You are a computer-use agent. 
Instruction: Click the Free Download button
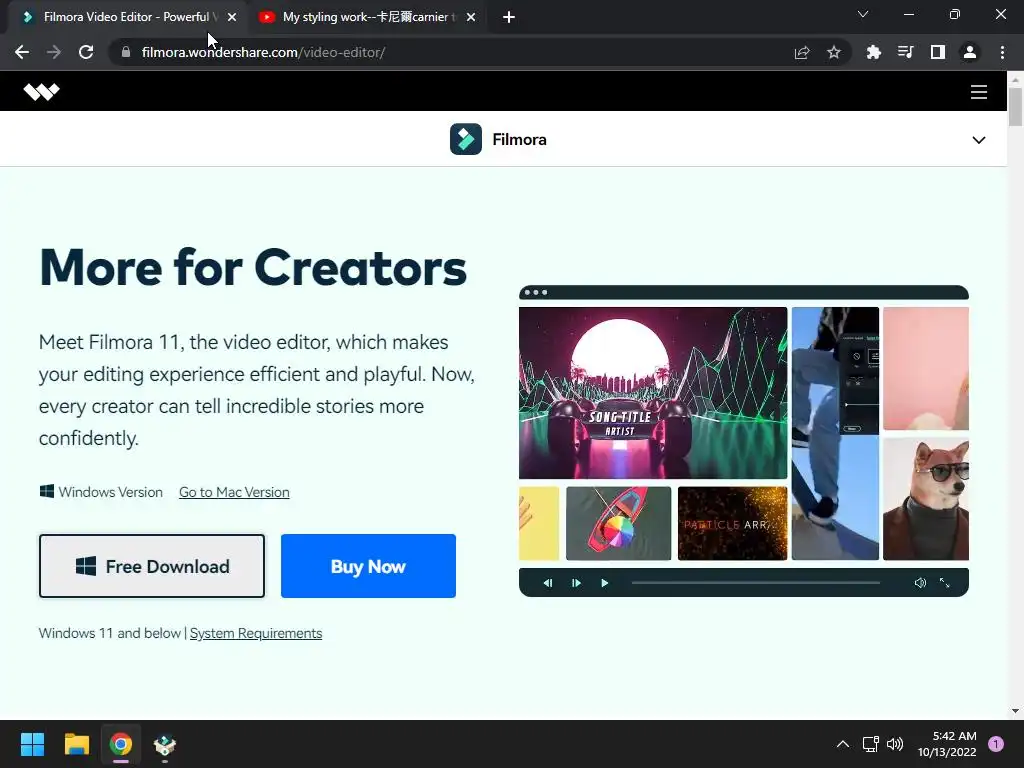(x=152, y=566)
